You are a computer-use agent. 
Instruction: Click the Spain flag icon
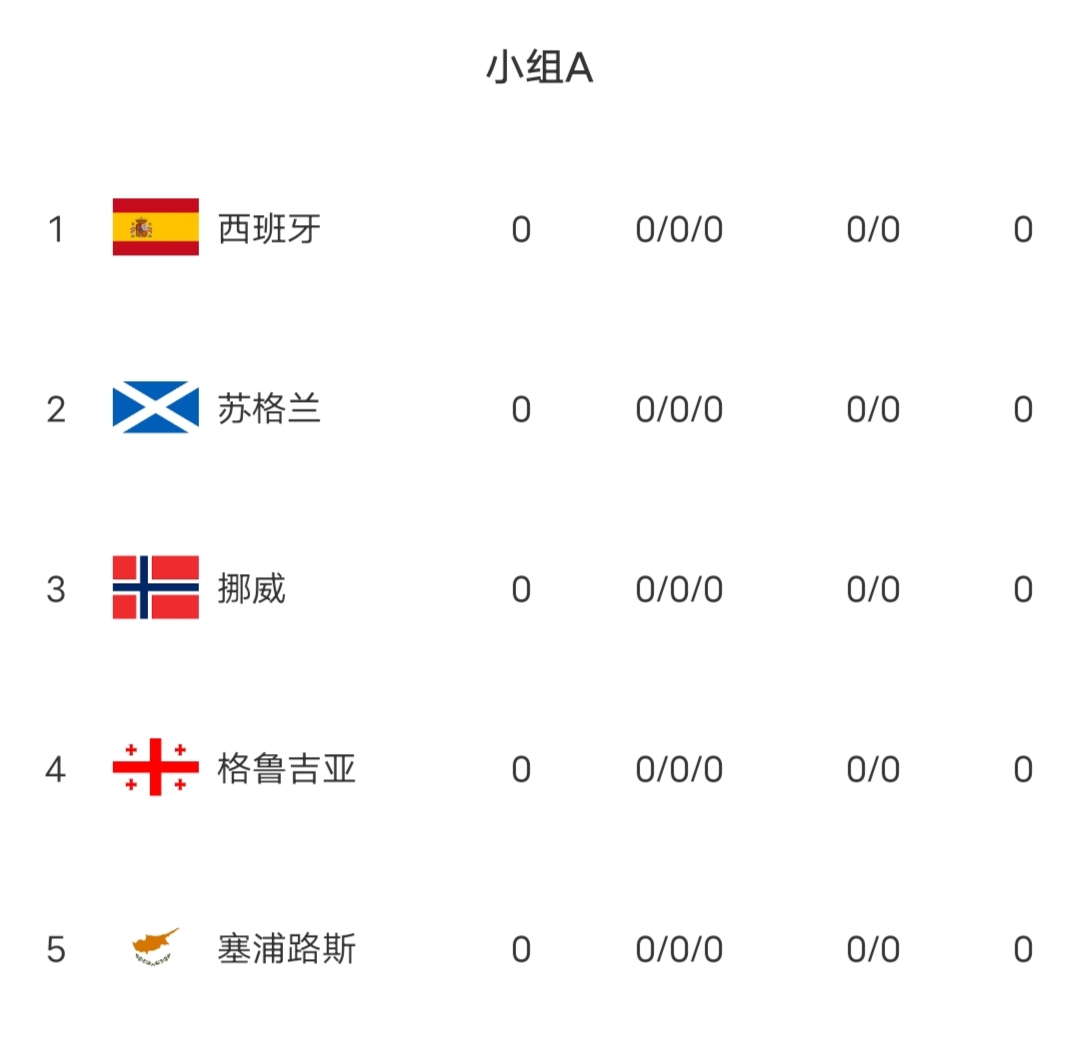[x=155, y=228]
